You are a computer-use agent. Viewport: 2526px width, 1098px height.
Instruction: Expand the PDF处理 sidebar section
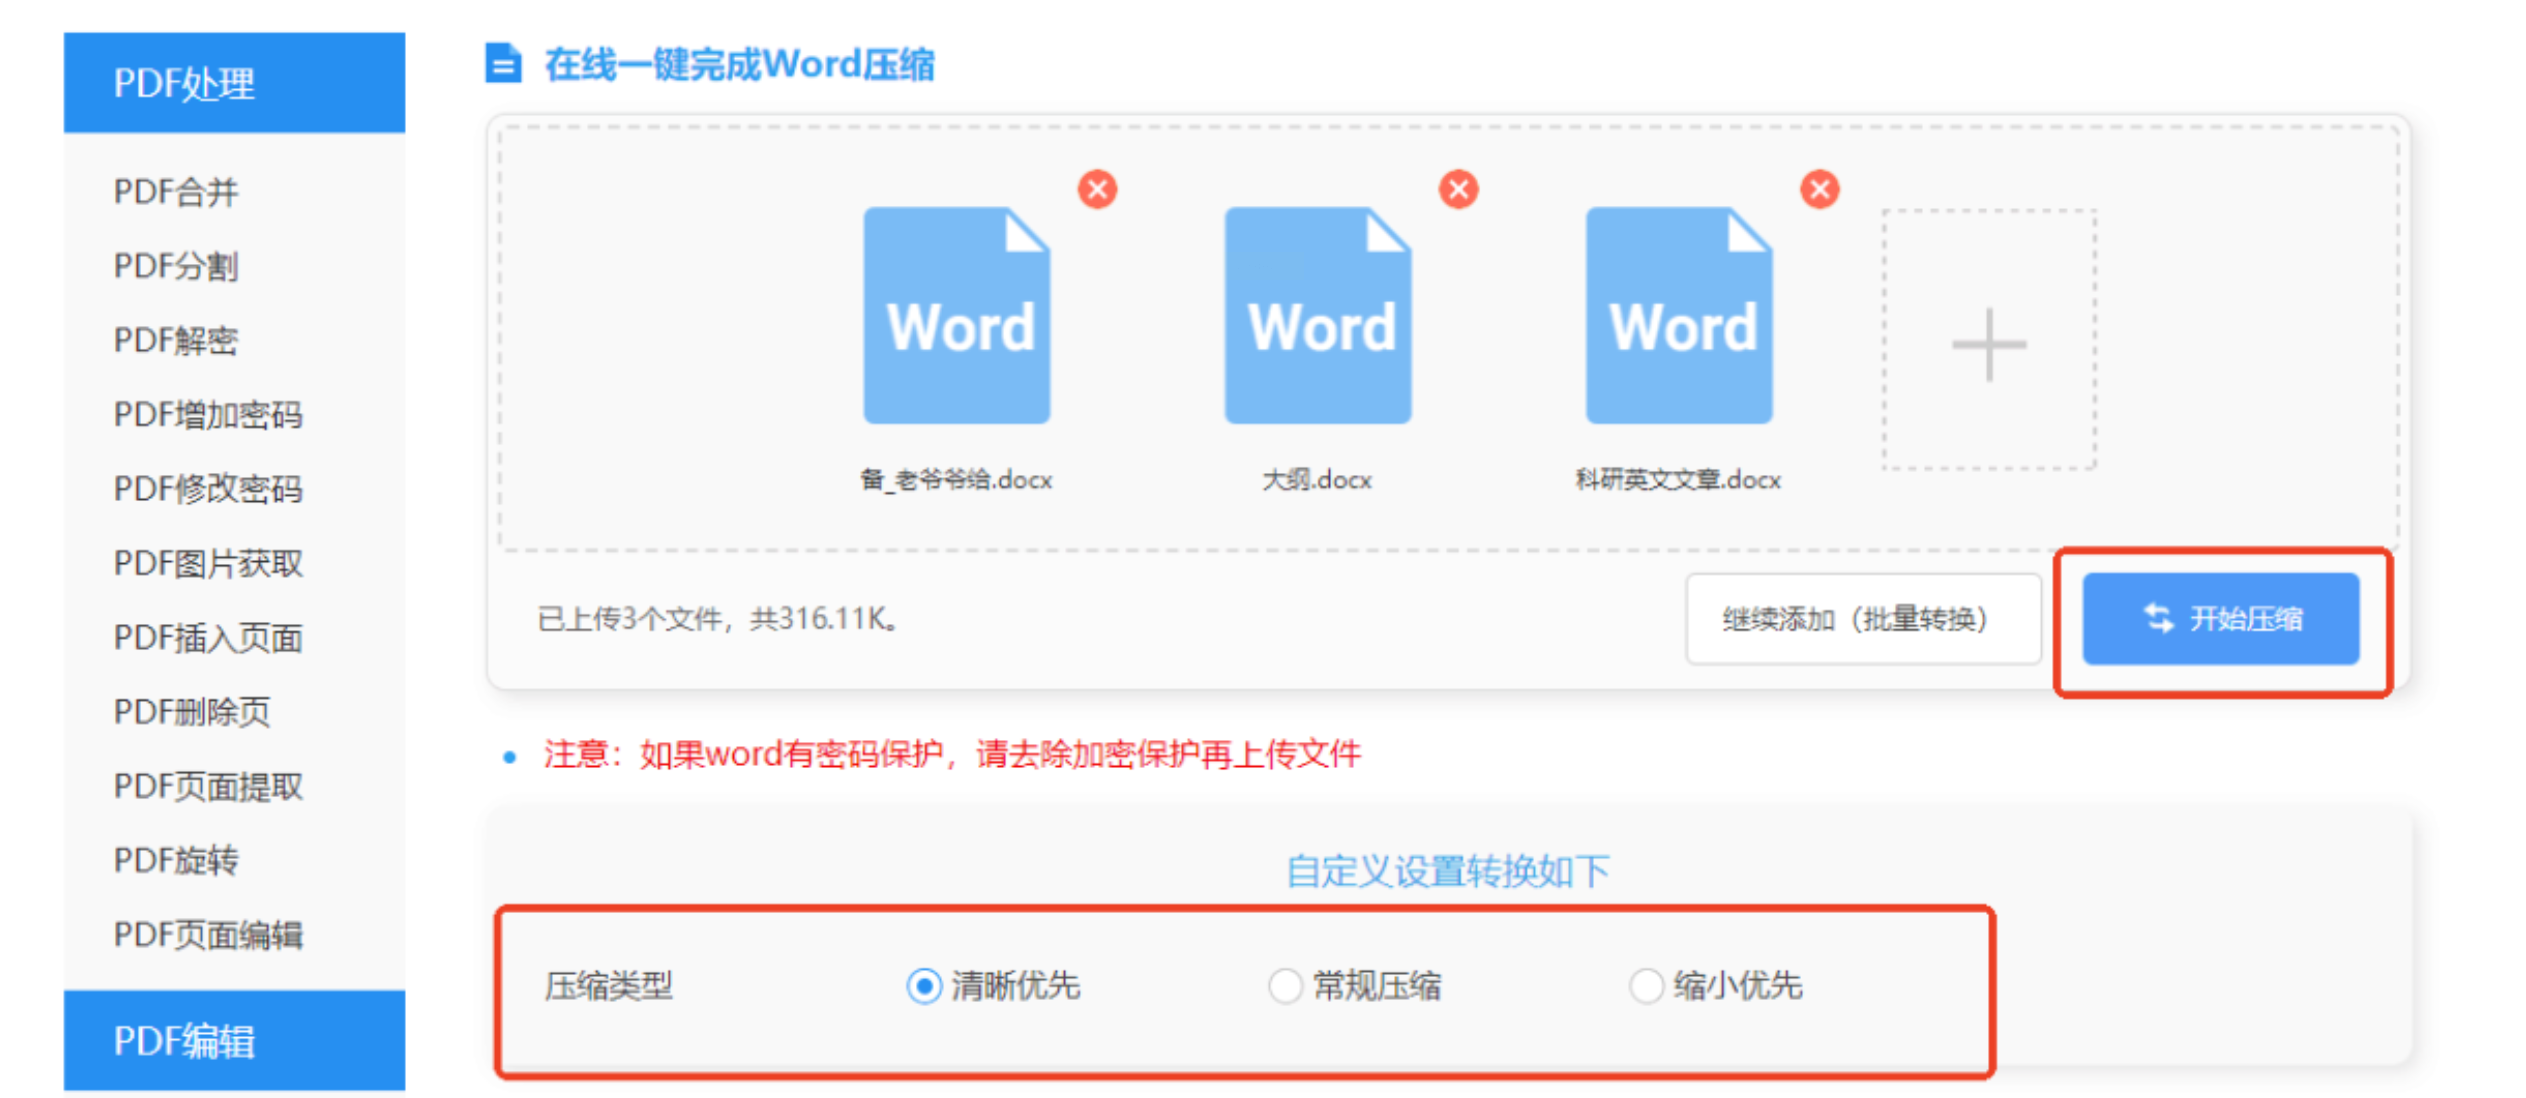point(234,83)
